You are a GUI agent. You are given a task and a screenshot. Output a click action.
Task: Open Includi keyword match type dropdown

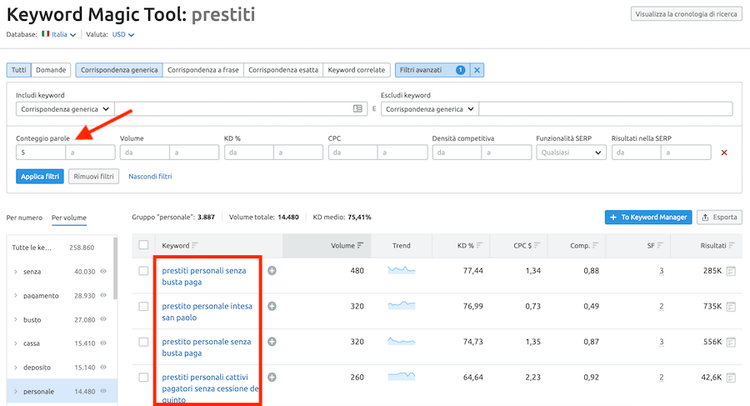65,109
